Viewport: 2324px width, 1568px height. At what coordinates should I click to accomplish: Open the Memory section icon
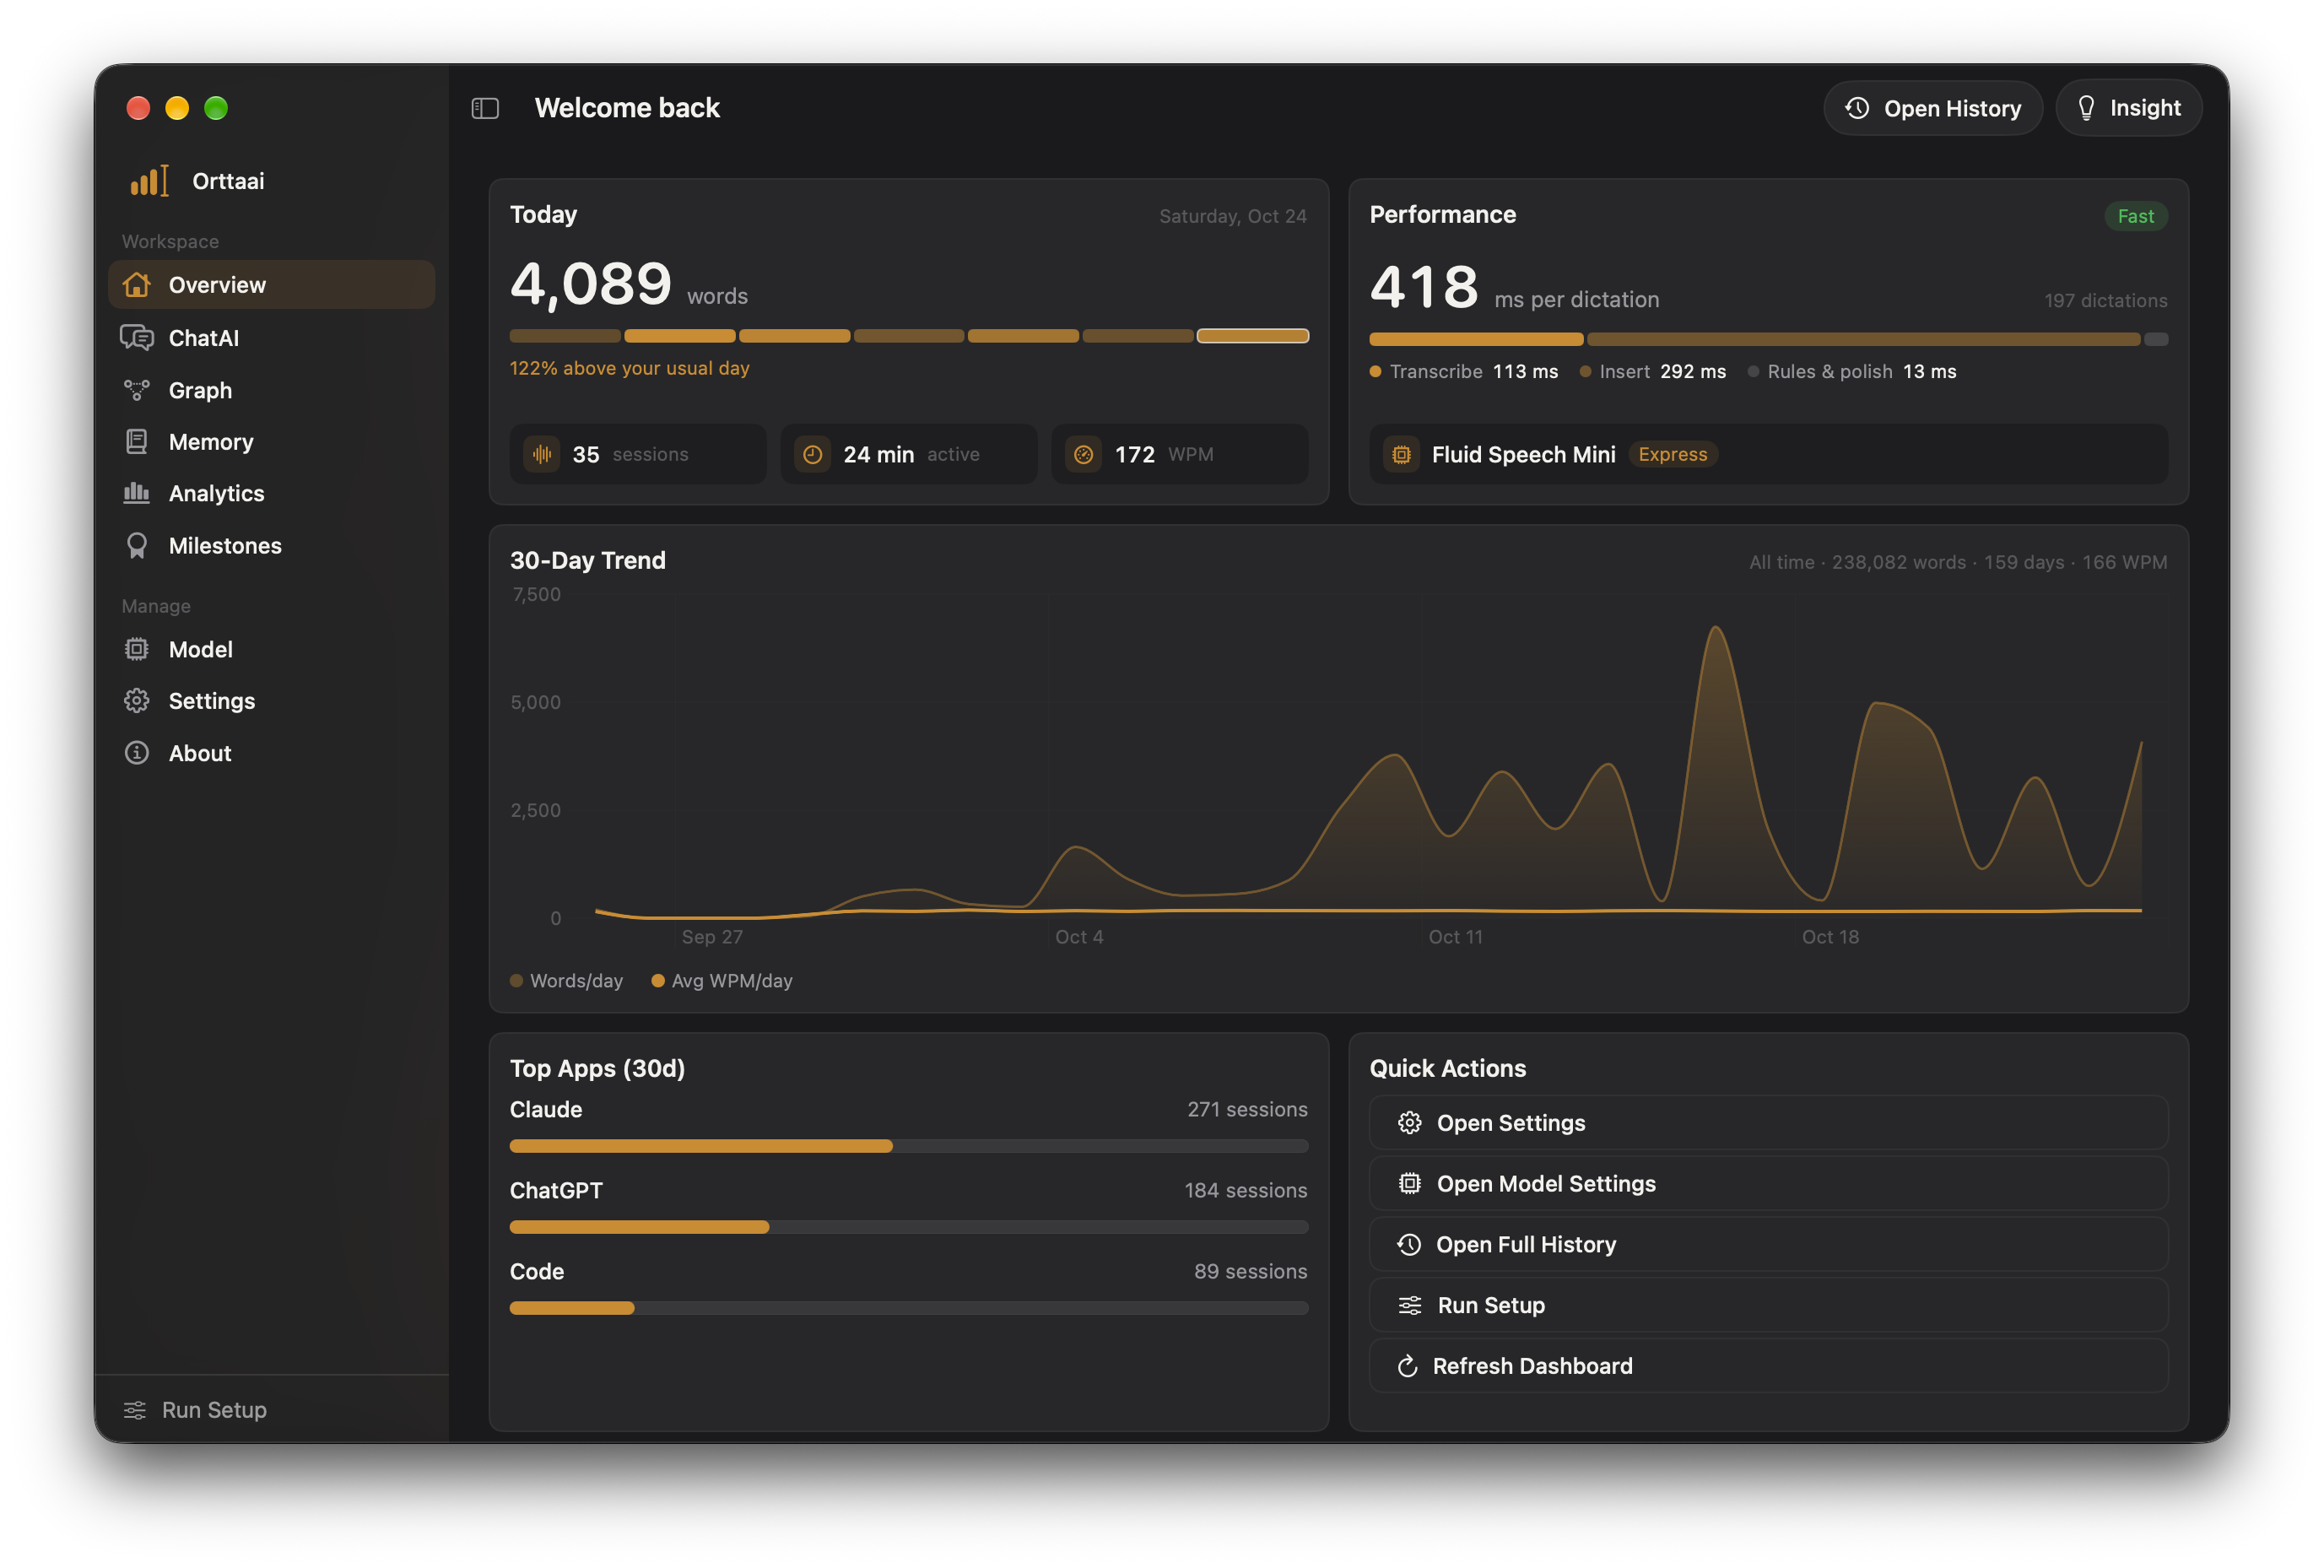click(137, 442)
